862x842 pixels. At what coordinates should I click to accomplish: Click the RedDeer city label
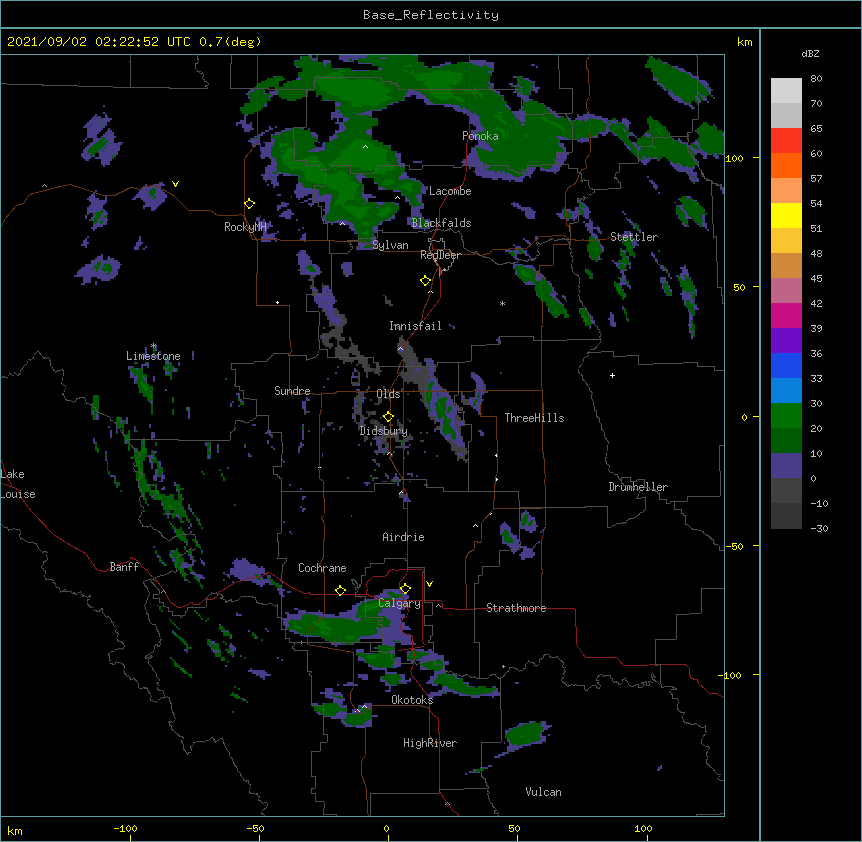pyautogui.click(x=440, y=255)
